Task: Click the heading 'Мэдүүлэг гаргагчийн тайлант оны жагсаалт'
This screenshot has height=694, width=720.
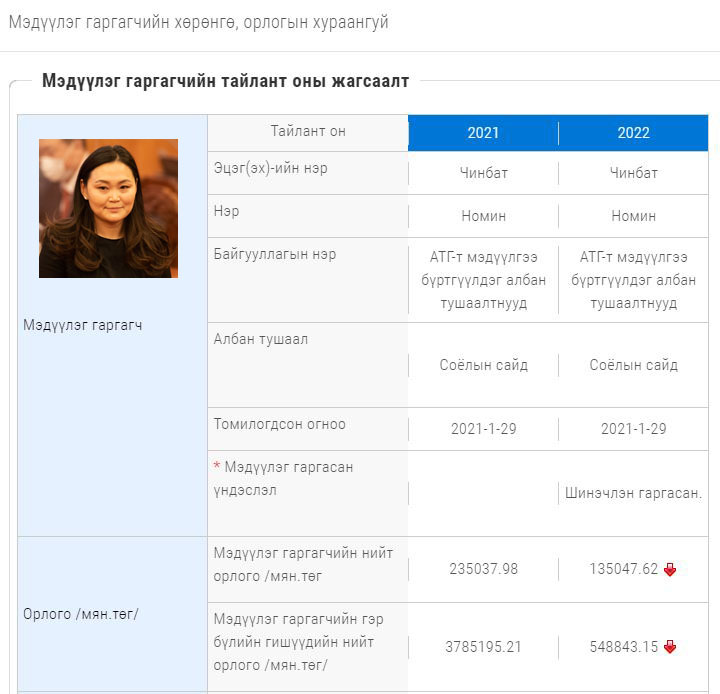Action: click(225, 81)
